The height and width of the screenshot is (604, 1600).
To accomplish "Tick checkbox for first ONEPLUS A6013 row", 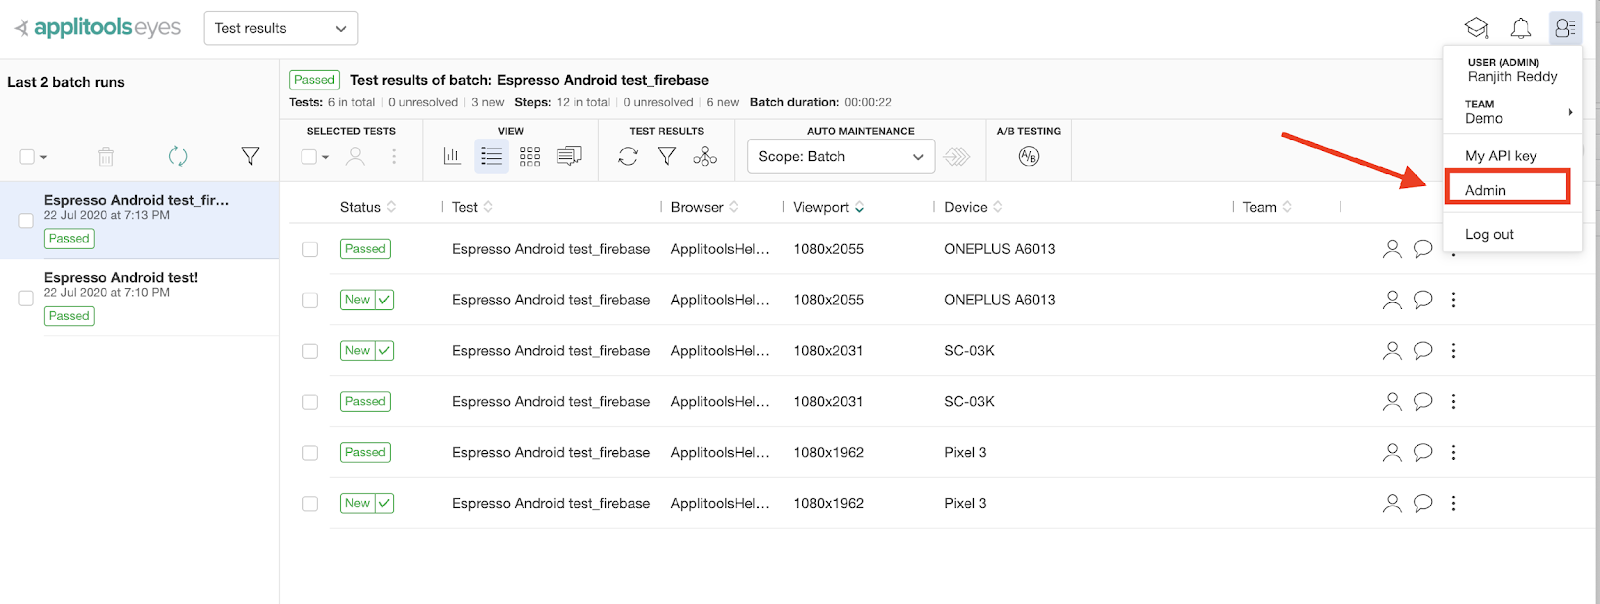I will [310, 249].
